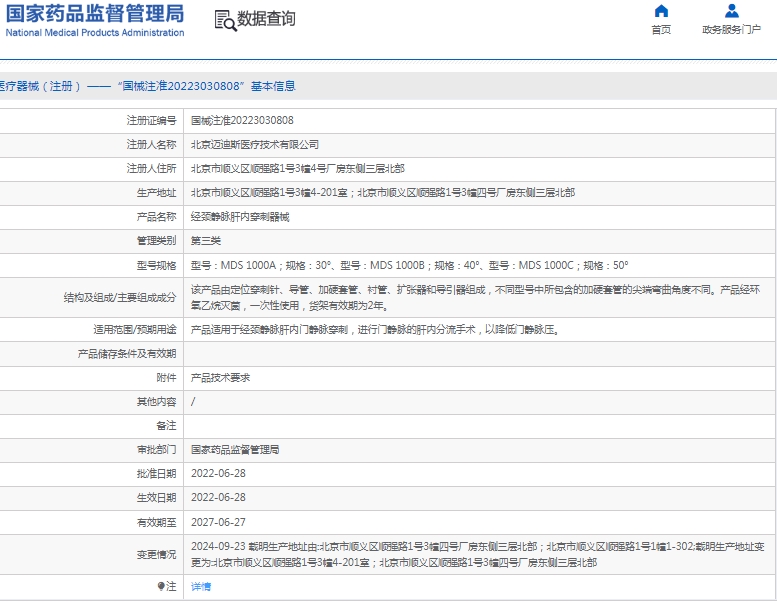
Task: Click the 审批部门 row label
Action: 156,450
